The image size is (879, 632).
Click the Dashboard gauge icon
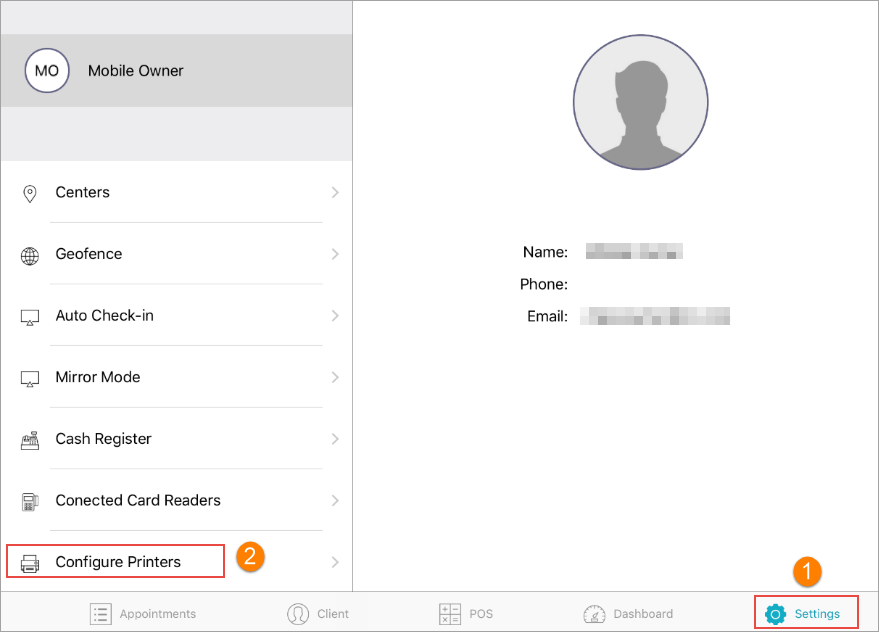click(594, 615)
